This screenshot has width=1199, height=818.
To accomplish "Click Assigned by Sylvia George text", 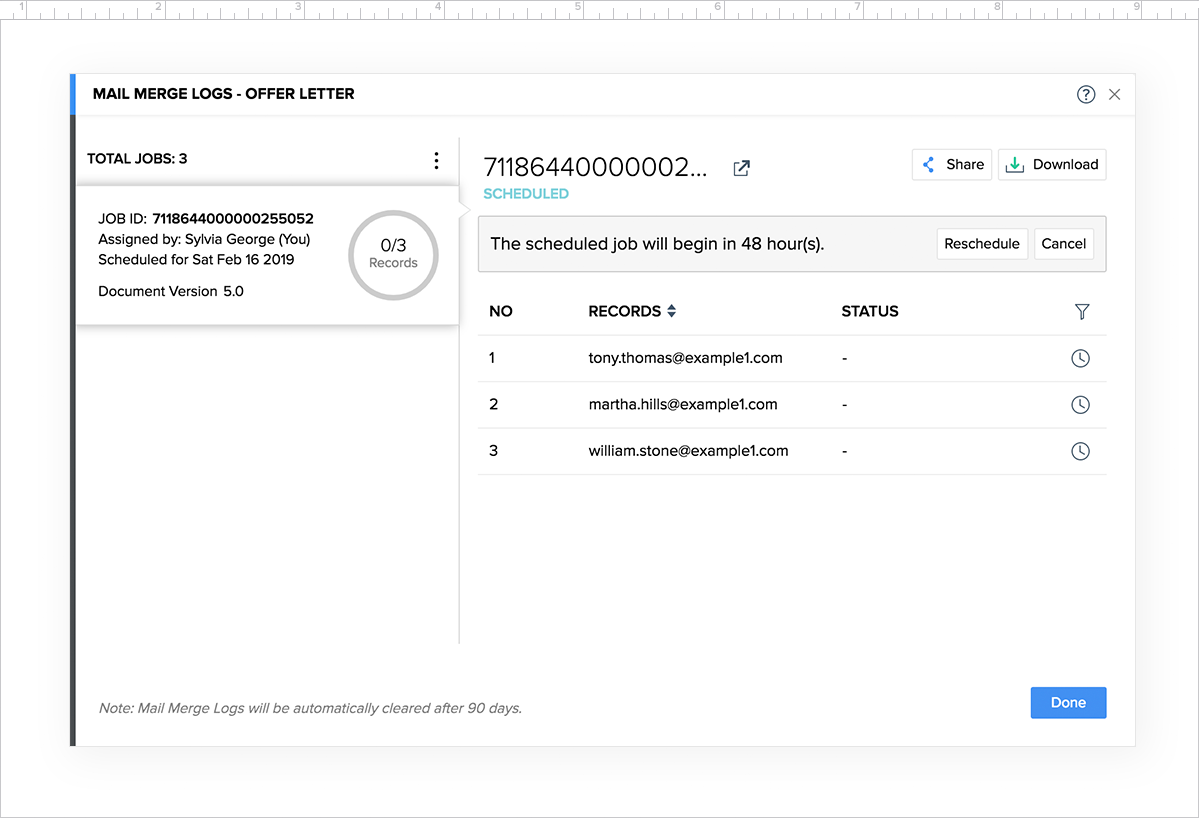I will [204, 239].
